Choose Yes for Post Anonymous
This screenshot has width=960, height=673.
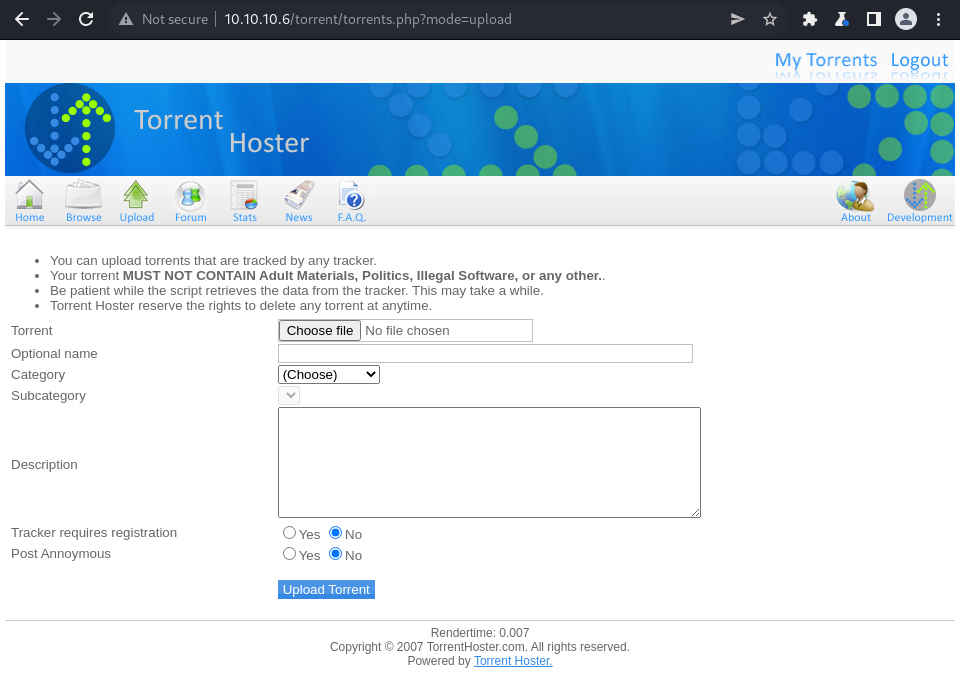(x=289, y=554)
